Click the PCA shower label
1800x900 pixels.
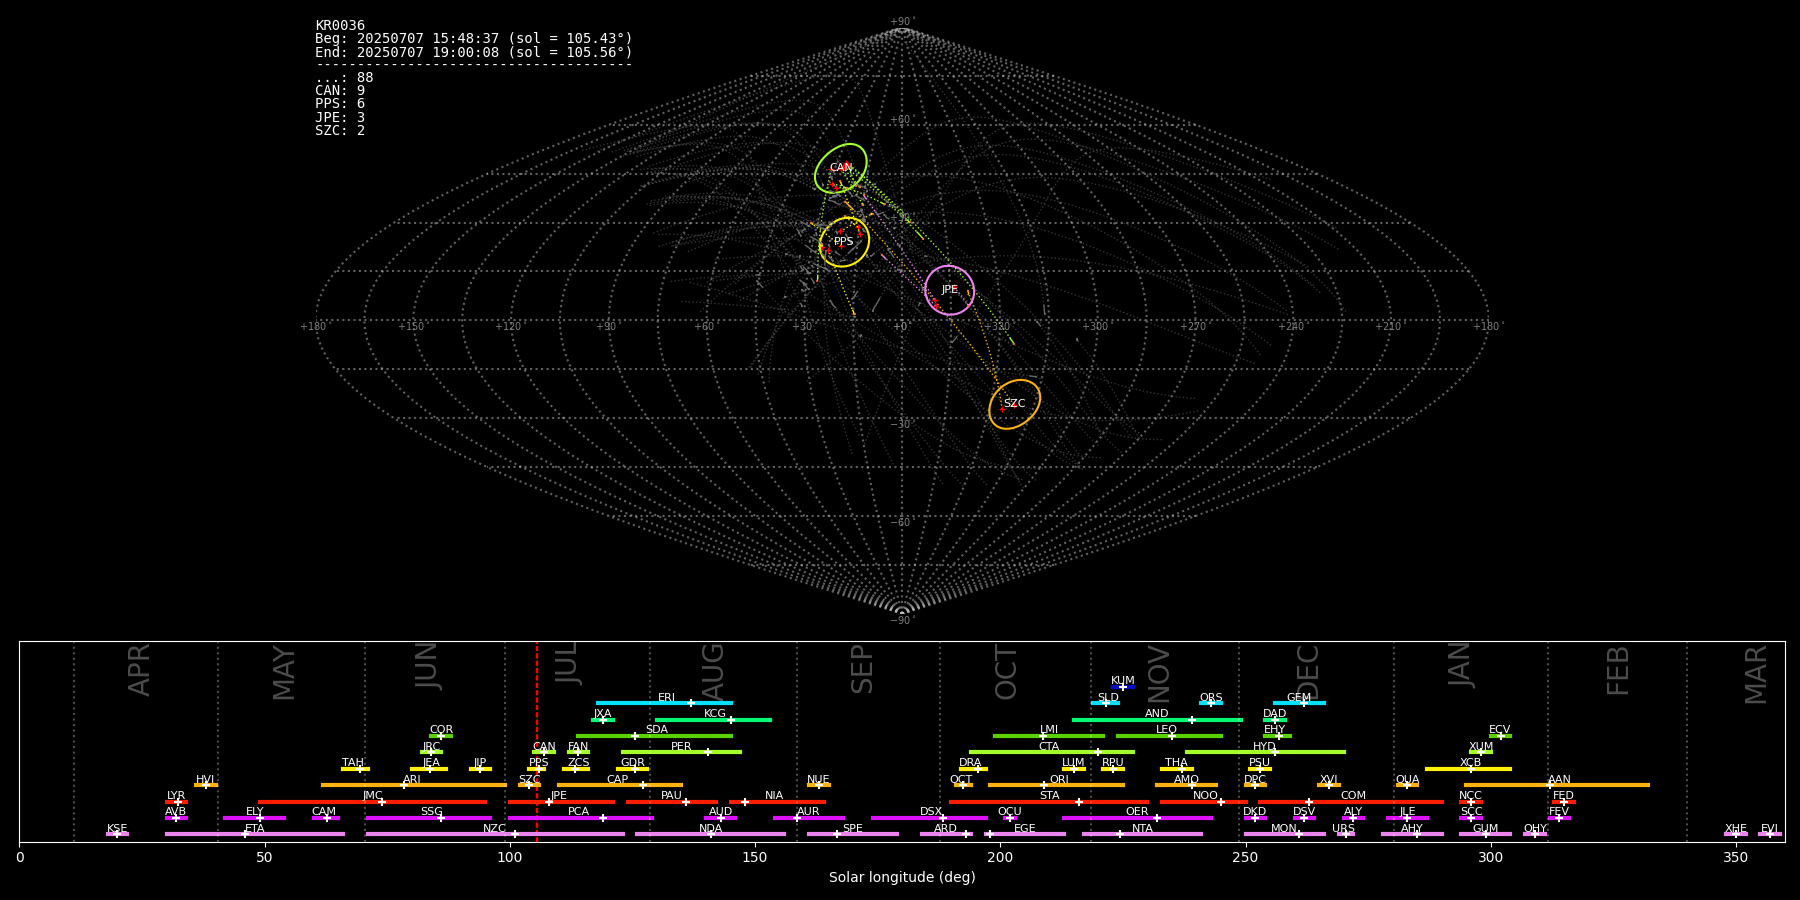click(579, 812)
